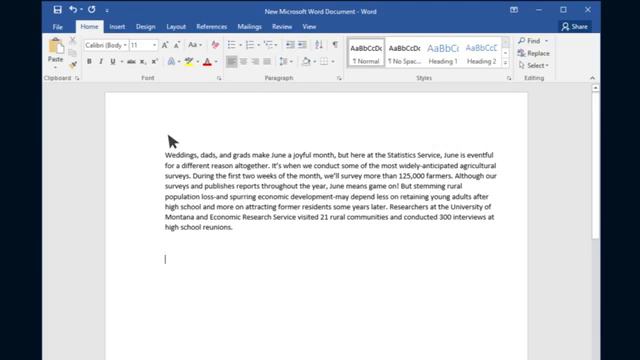Click the Paste clipboard icon
Image resolution: width=640 pixels, height=360 pixels.
pos(56,46)
